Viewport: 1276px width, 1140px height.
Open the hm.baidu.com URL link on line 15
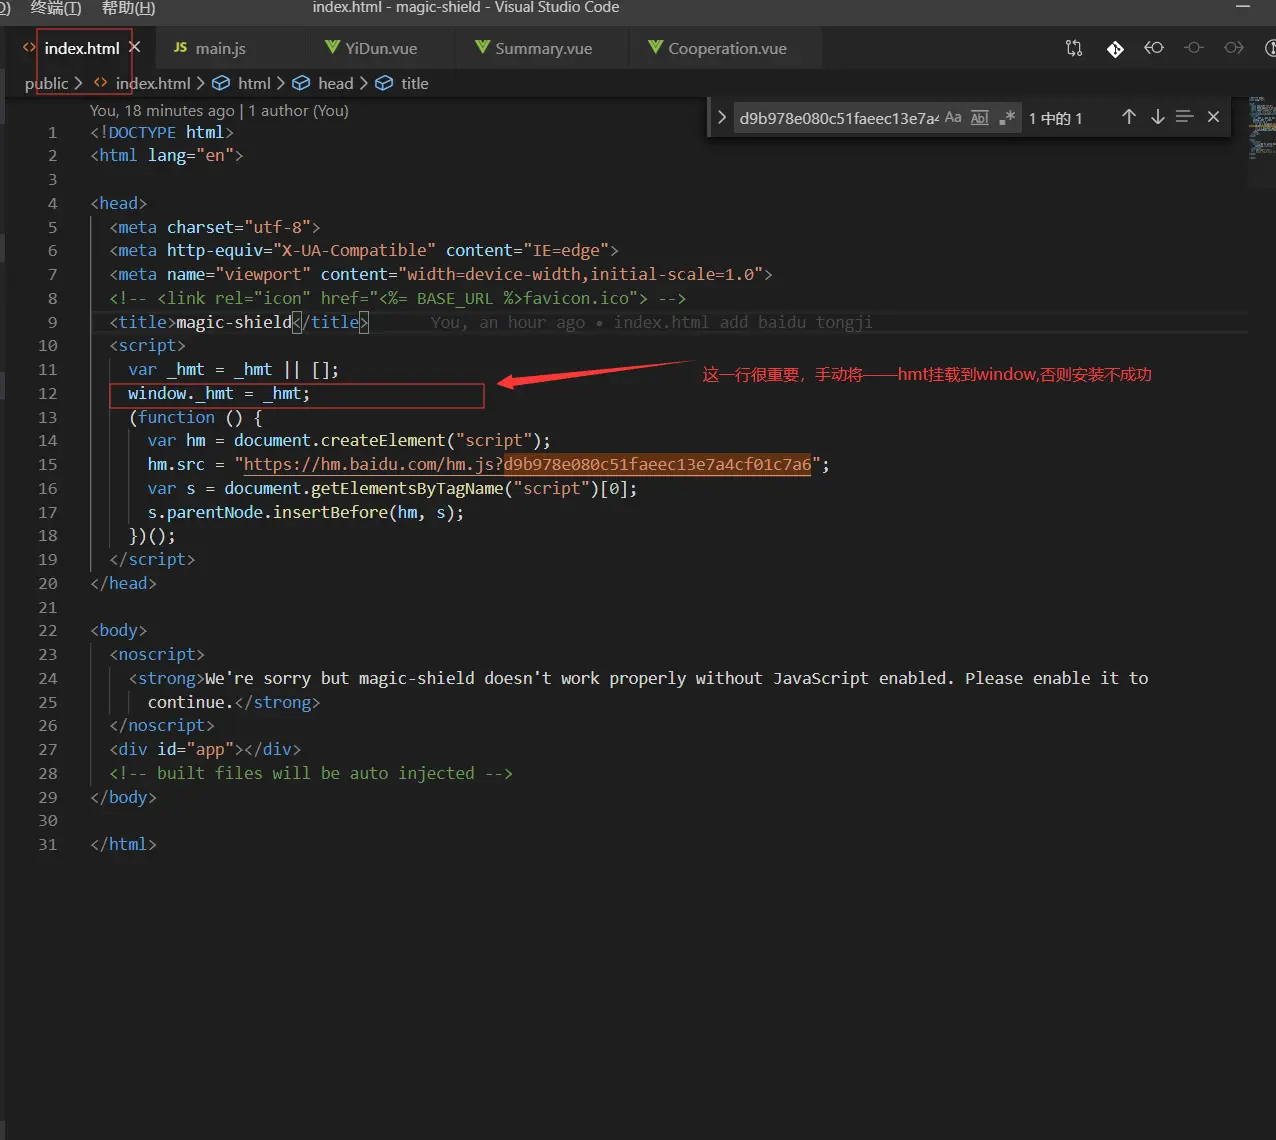[x=527, y=464]
